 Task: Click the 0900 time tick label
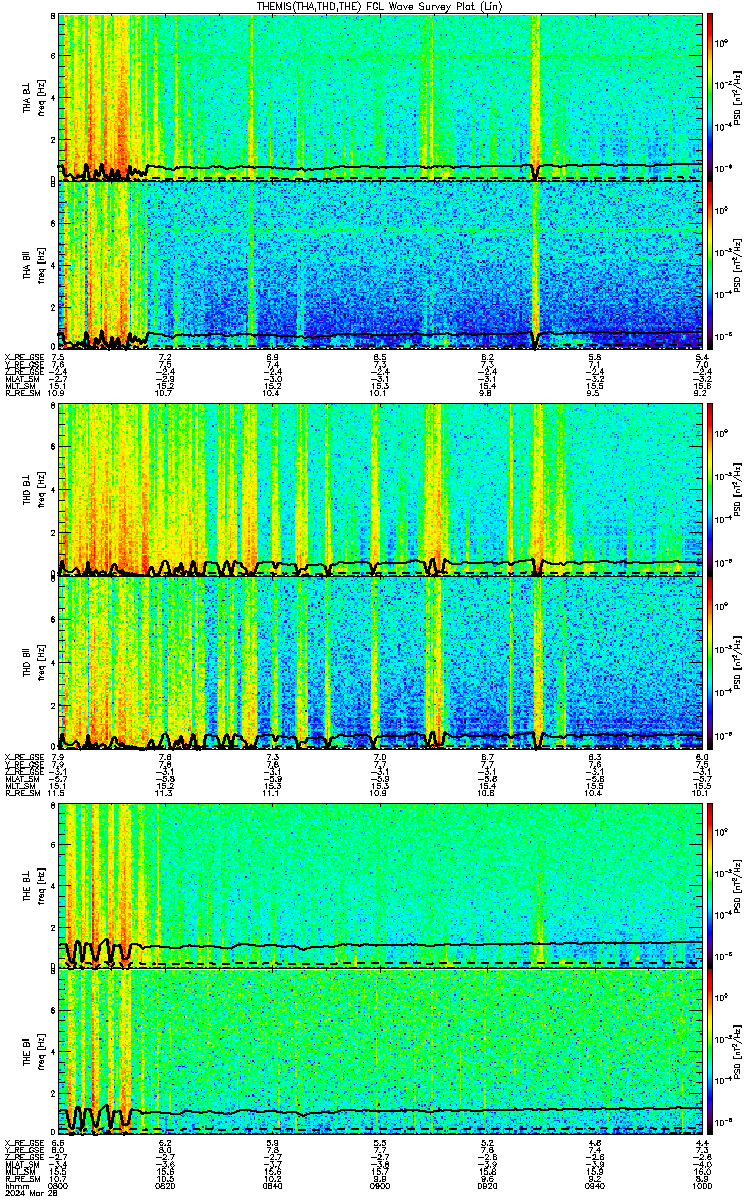(x=380, y=1184)
